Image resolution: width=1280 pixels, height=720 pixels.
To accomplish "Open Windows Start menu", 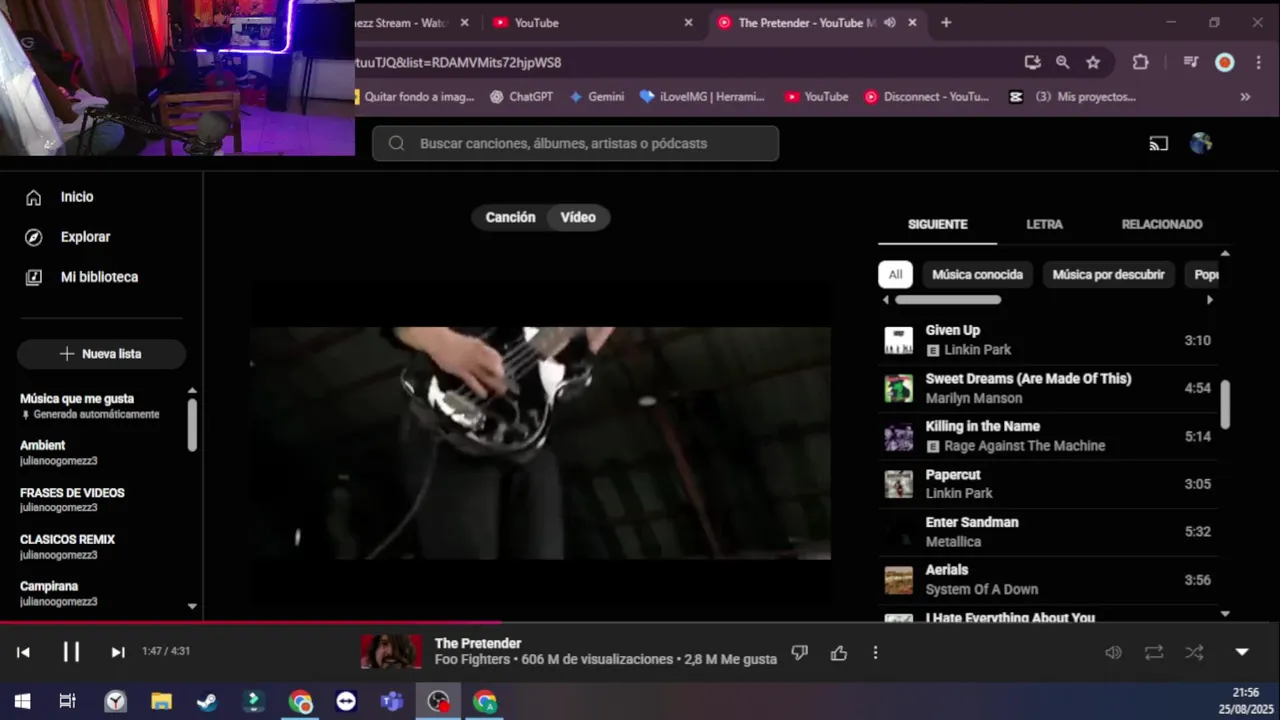I will 22,701.
